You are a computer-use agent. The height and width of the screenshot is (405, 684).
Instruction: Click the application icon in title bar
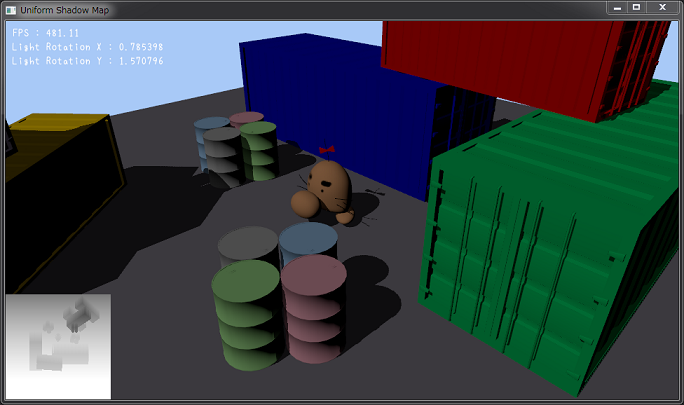pos(11,8)
